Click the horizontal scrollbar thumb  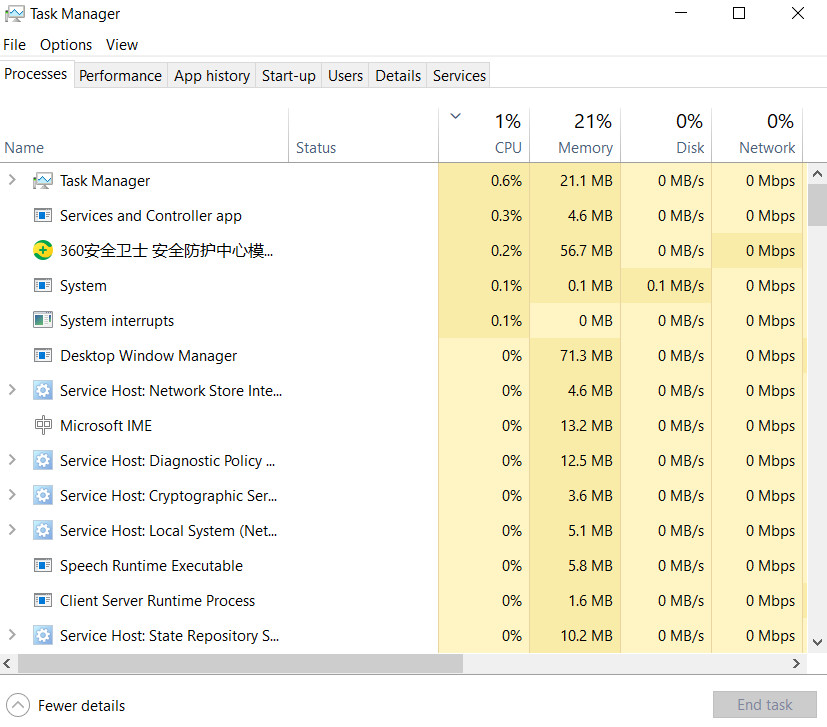(x=241, y=663)
